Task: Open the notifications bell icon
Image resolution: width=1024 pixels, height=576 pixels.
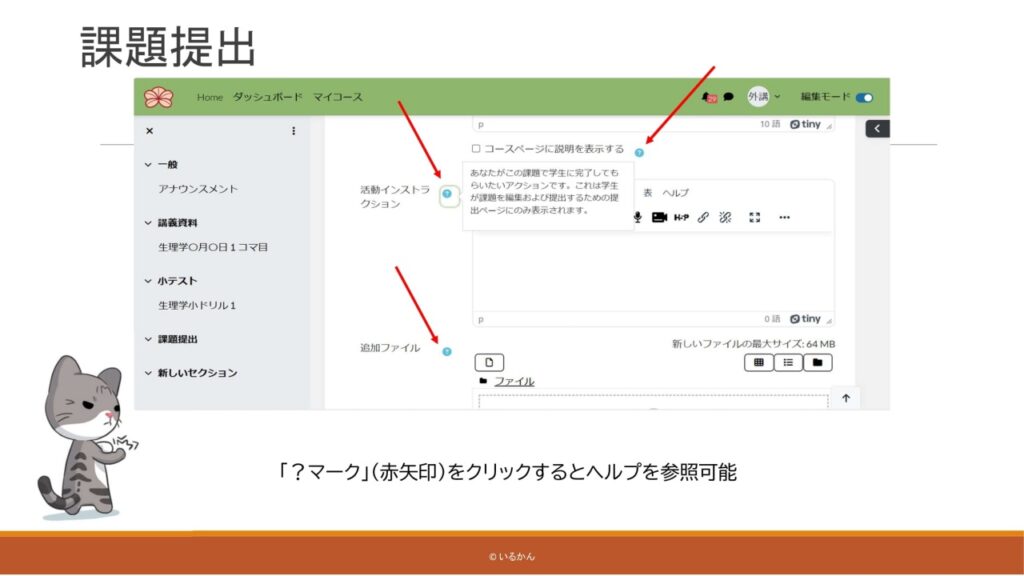Action: tap(709, 97)
